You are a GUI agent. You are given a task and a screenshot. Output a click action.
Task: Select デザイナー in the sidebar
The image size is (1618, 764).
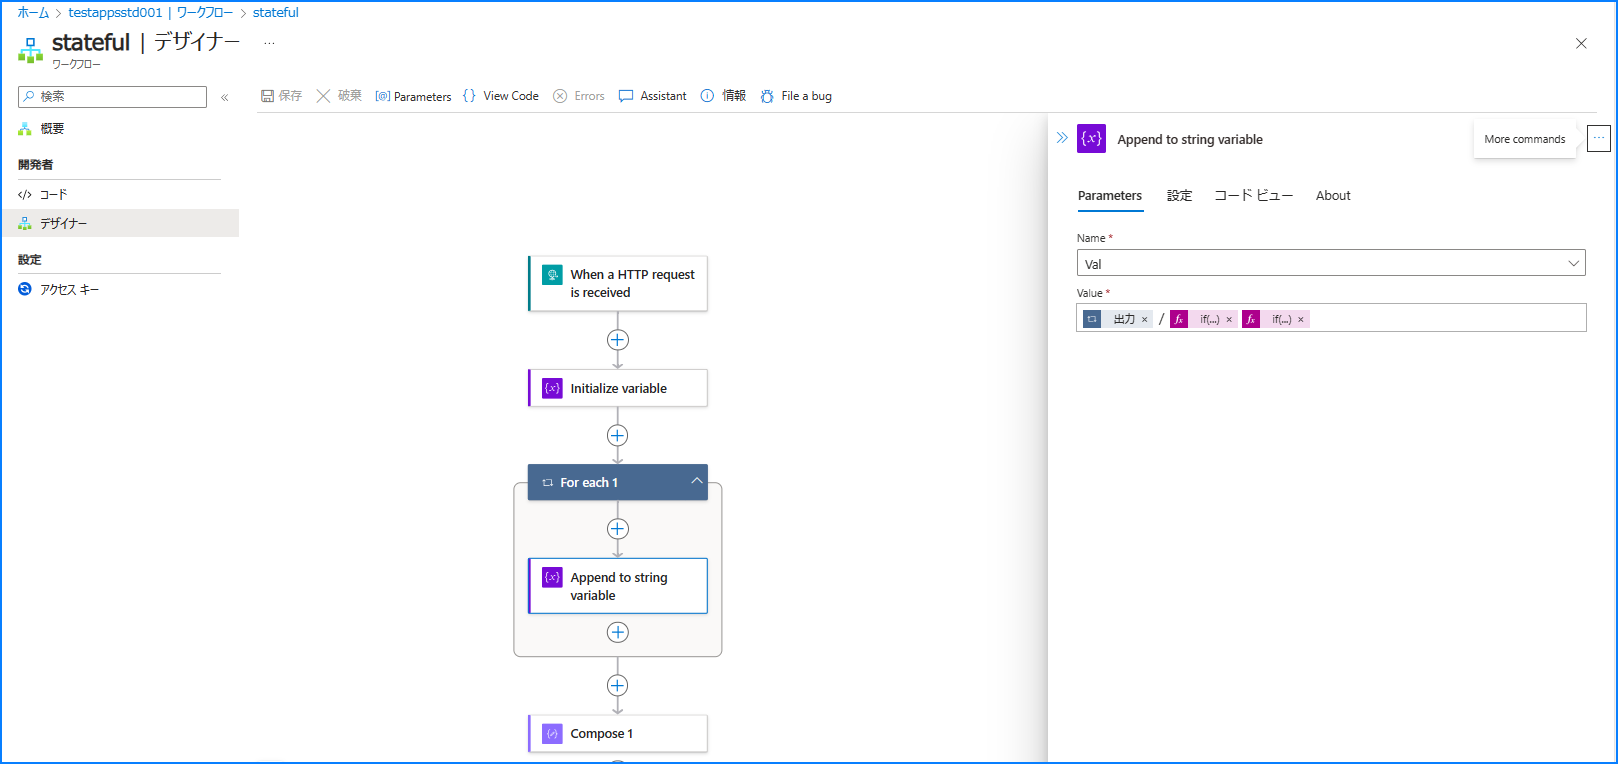pyautogui.click(x=120, y=223)
